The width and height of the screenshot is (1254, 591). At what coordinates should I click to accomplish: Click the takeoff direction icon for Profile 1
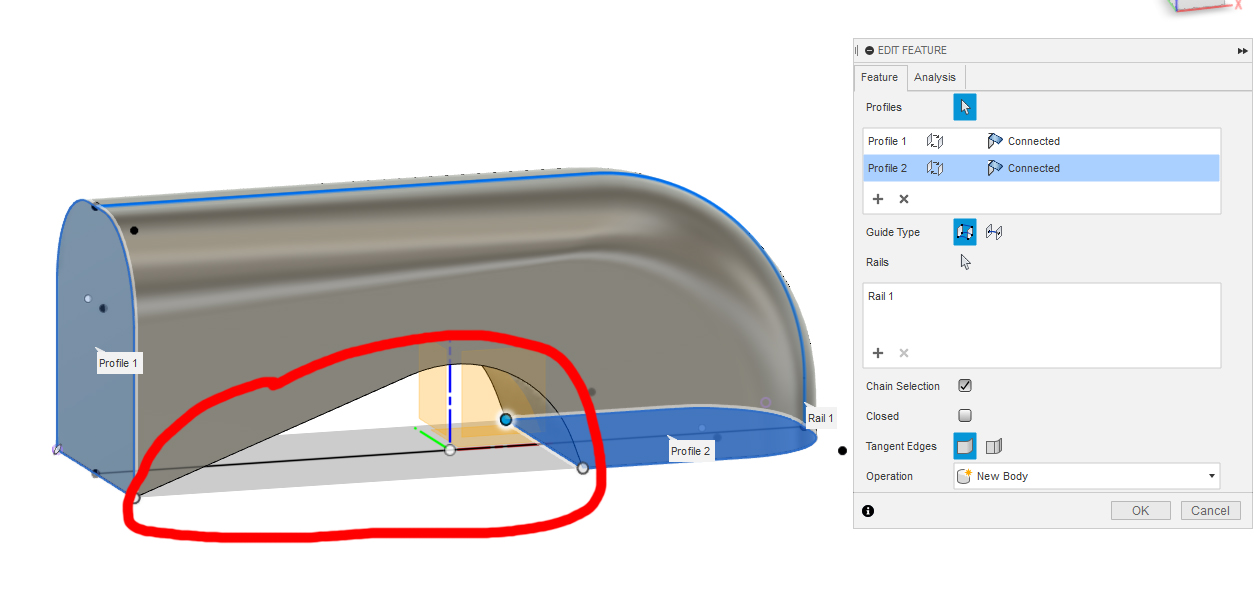tap(935, 140)
